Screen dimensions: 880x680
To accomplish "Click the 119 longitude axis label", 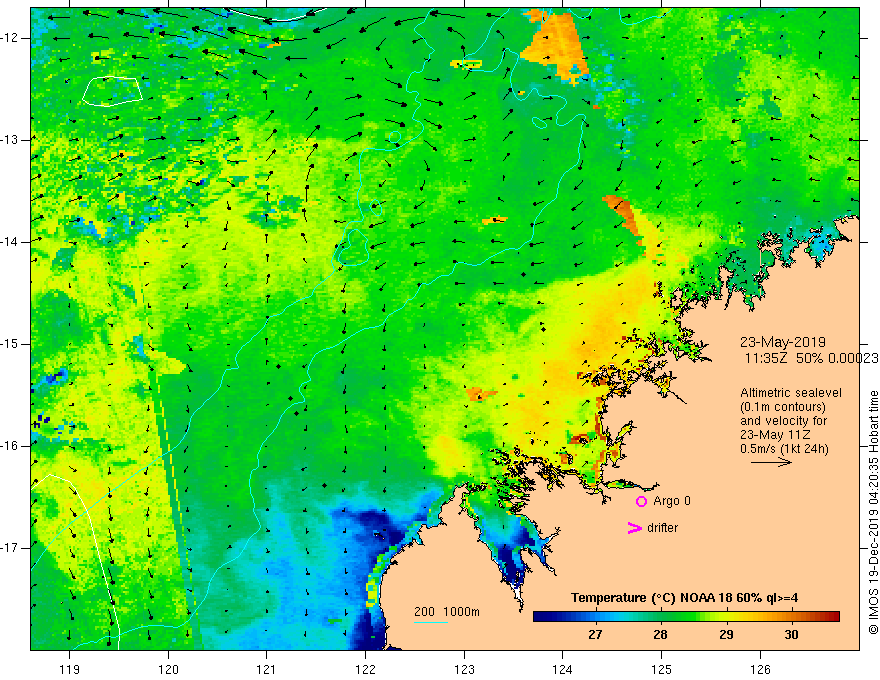I will tap(70, 669).
